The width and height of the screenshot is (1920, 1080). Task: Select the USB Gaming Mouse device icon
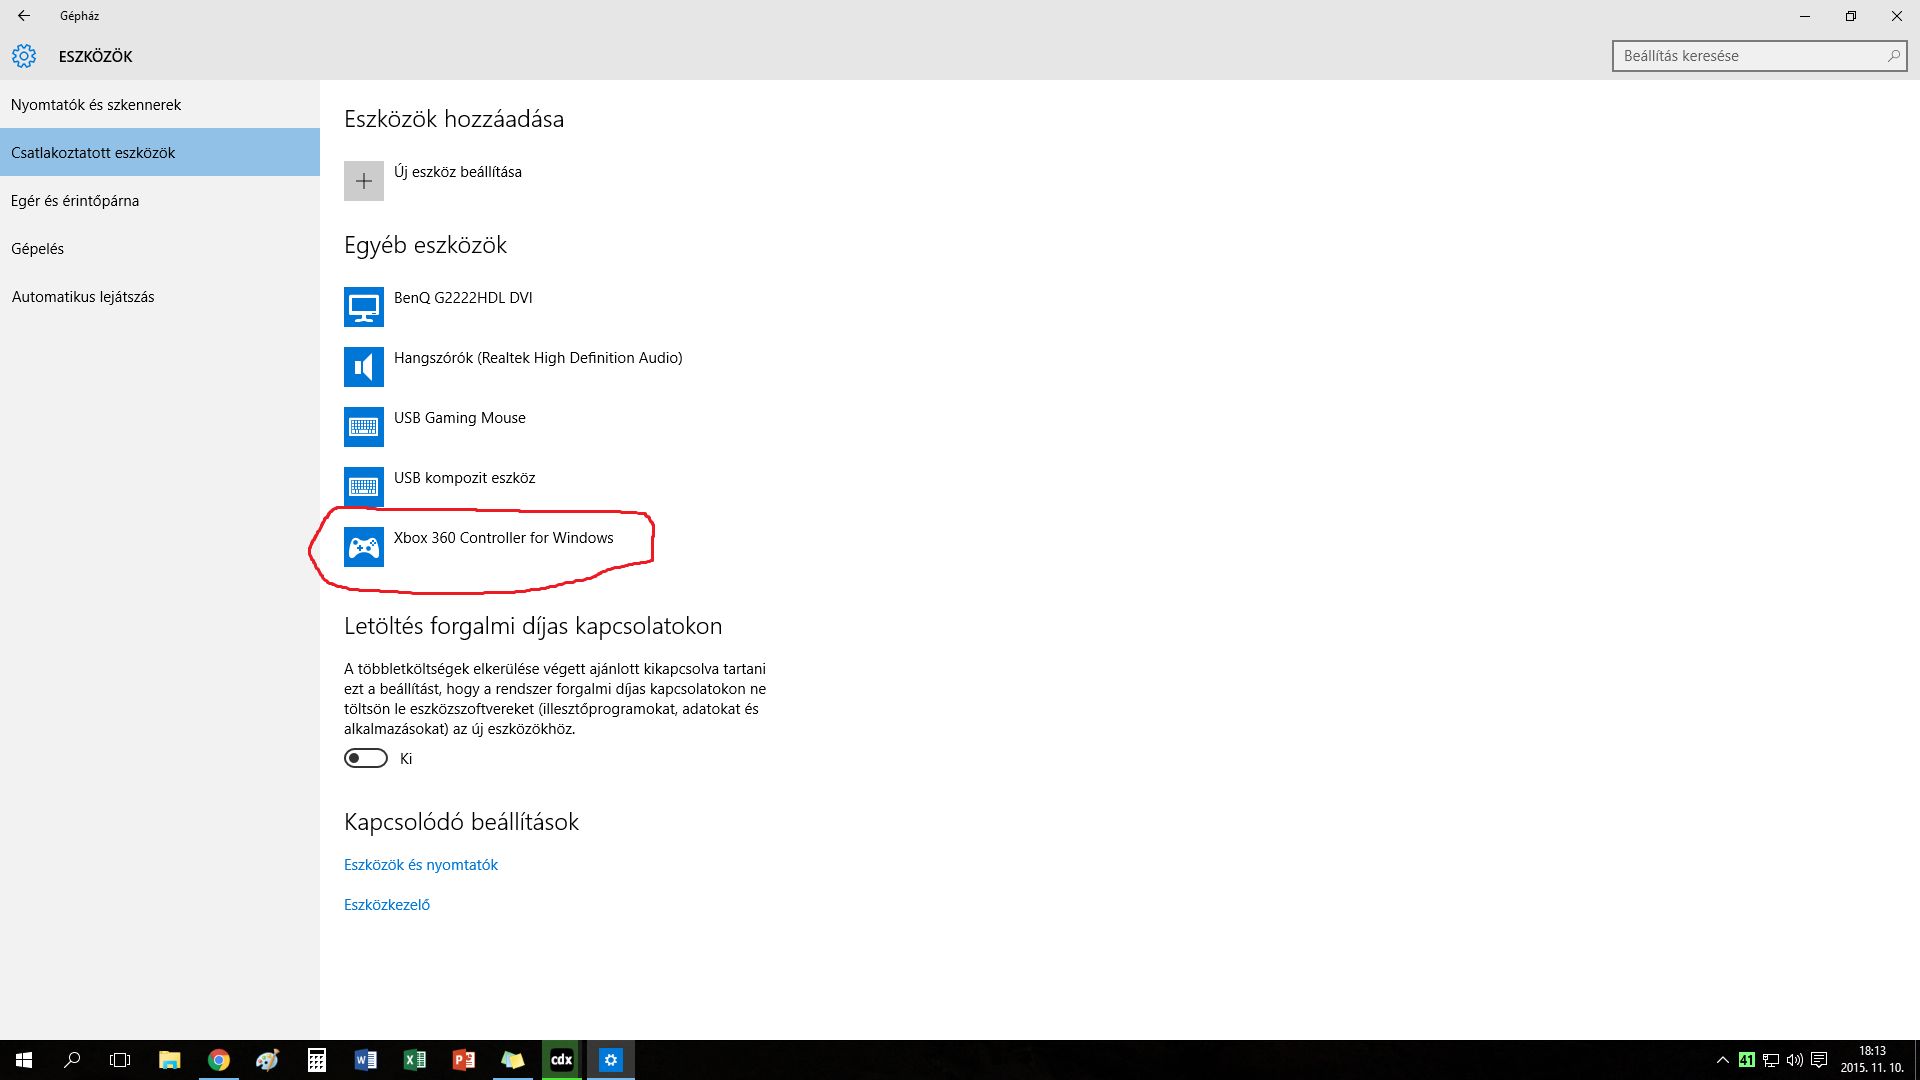coord(364,427)
